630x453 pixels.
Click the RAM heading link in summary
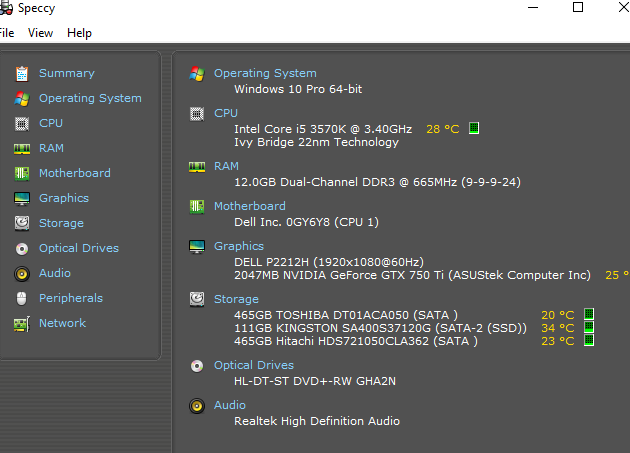(x=226, y=166)
